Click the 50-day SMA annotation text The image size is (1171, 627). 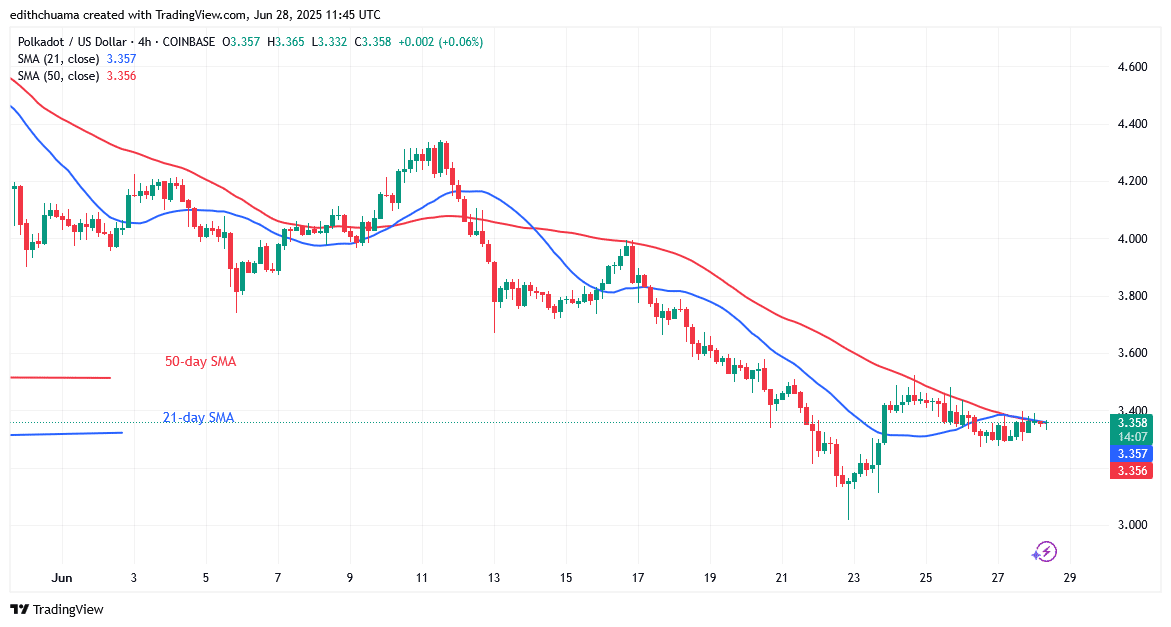200,361
